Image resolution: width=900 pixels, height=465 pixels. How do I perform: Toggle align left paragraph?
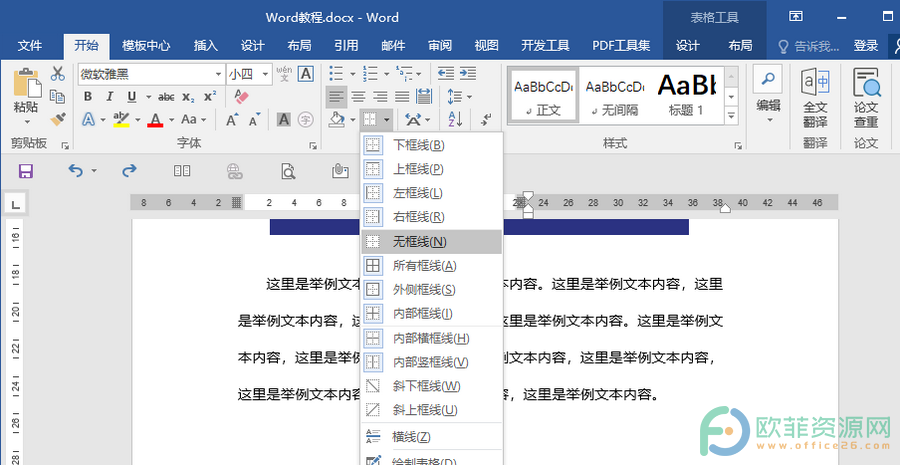pyautogui.click(x=336, y=96)
